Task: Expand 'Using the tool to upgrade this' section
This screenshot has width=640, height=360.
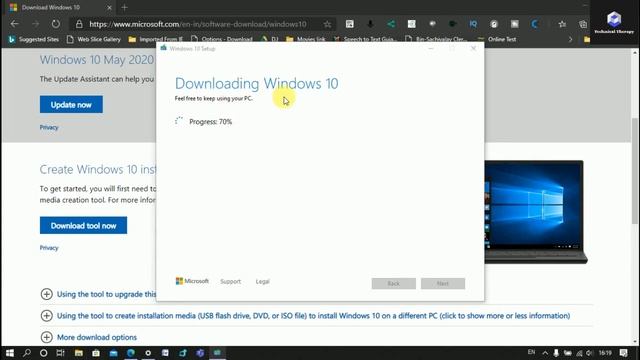Action: click(x=98, y=294)
